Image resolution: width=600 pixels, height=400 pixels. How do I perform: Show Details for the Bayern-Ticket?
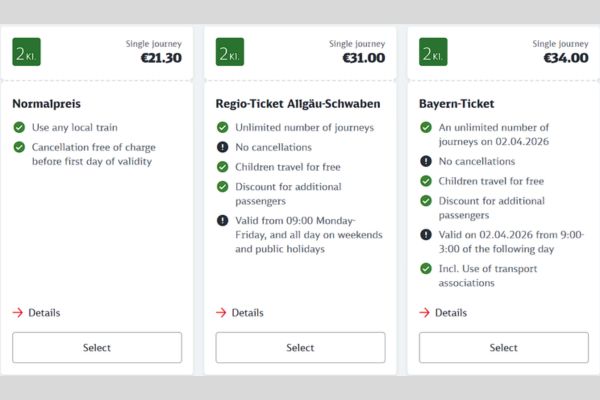(x=443, y=313)
